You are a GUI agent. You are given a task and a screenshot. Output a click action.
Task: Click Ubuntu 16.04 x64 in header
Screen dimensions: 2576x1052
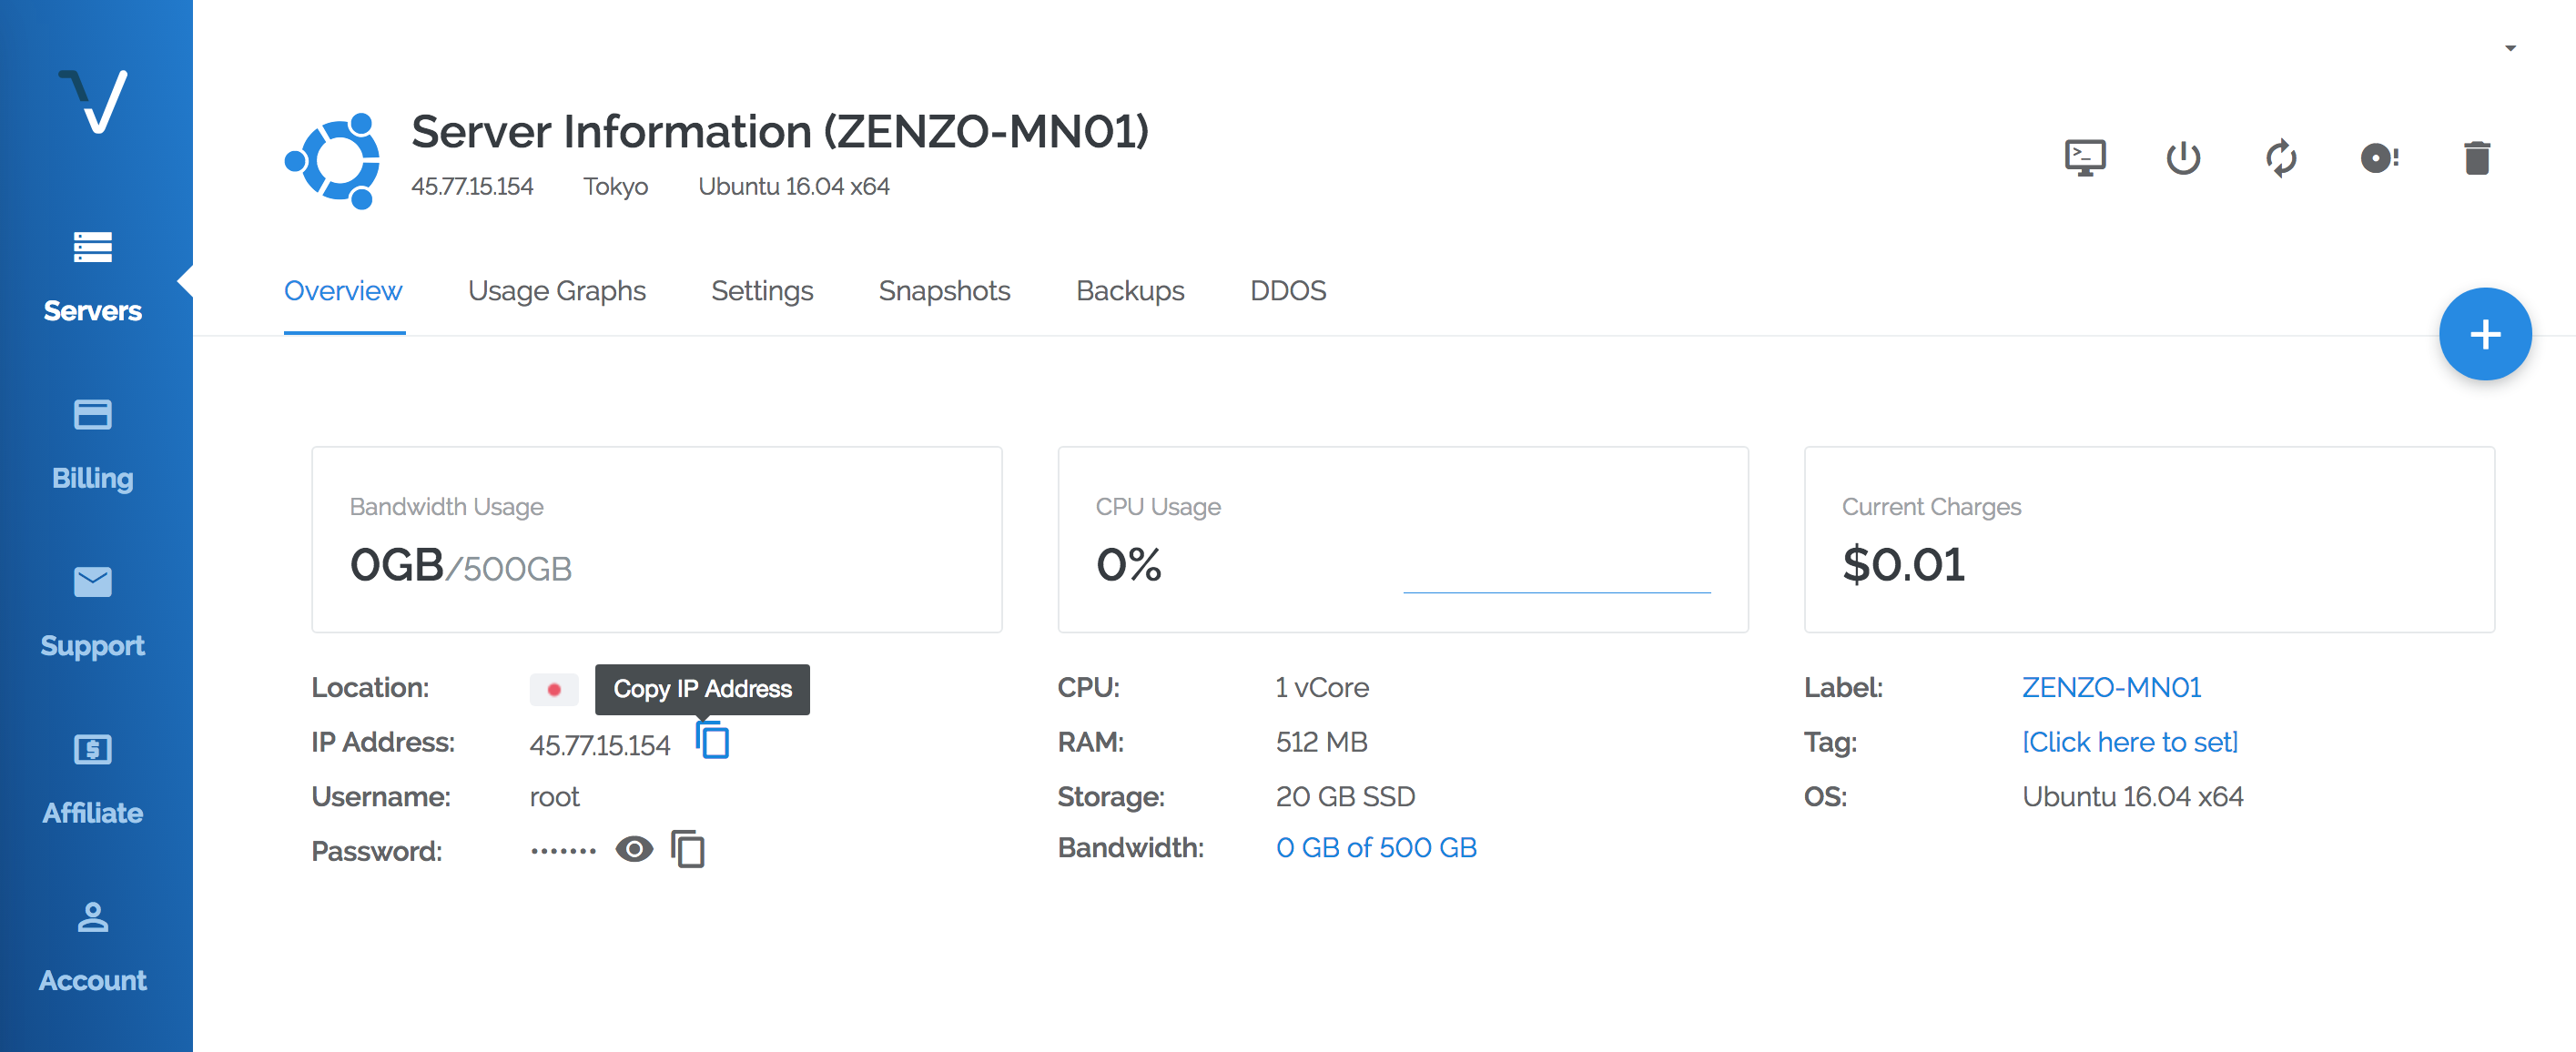pos(793,187)
